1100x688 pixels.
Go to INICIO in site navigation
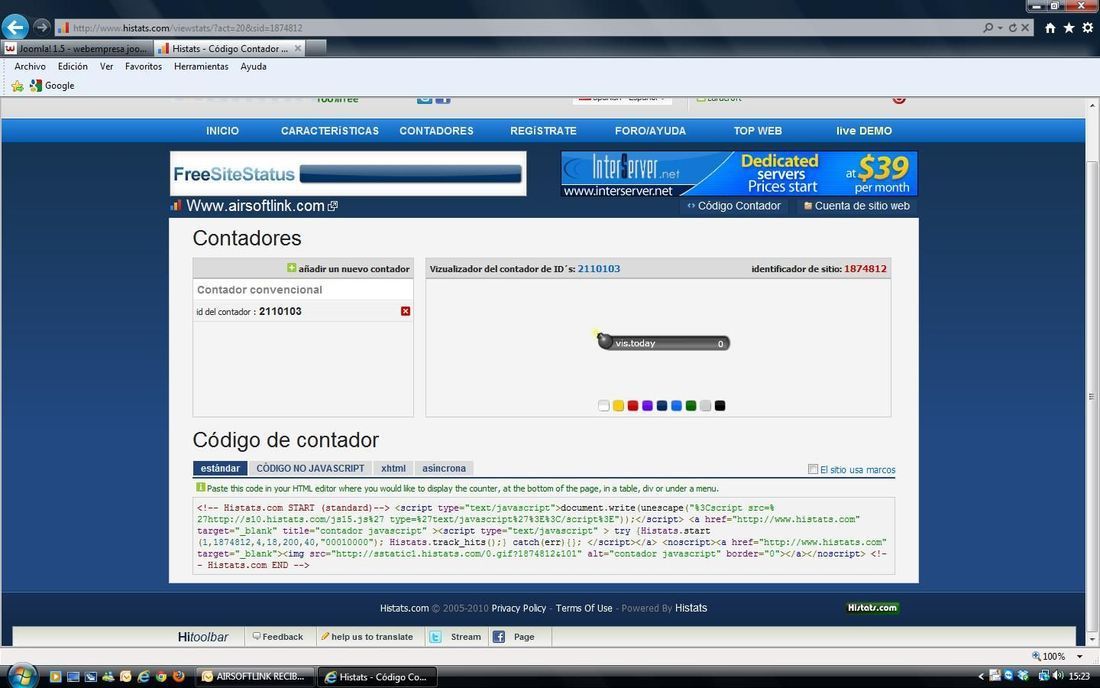[x=222, y=131]
